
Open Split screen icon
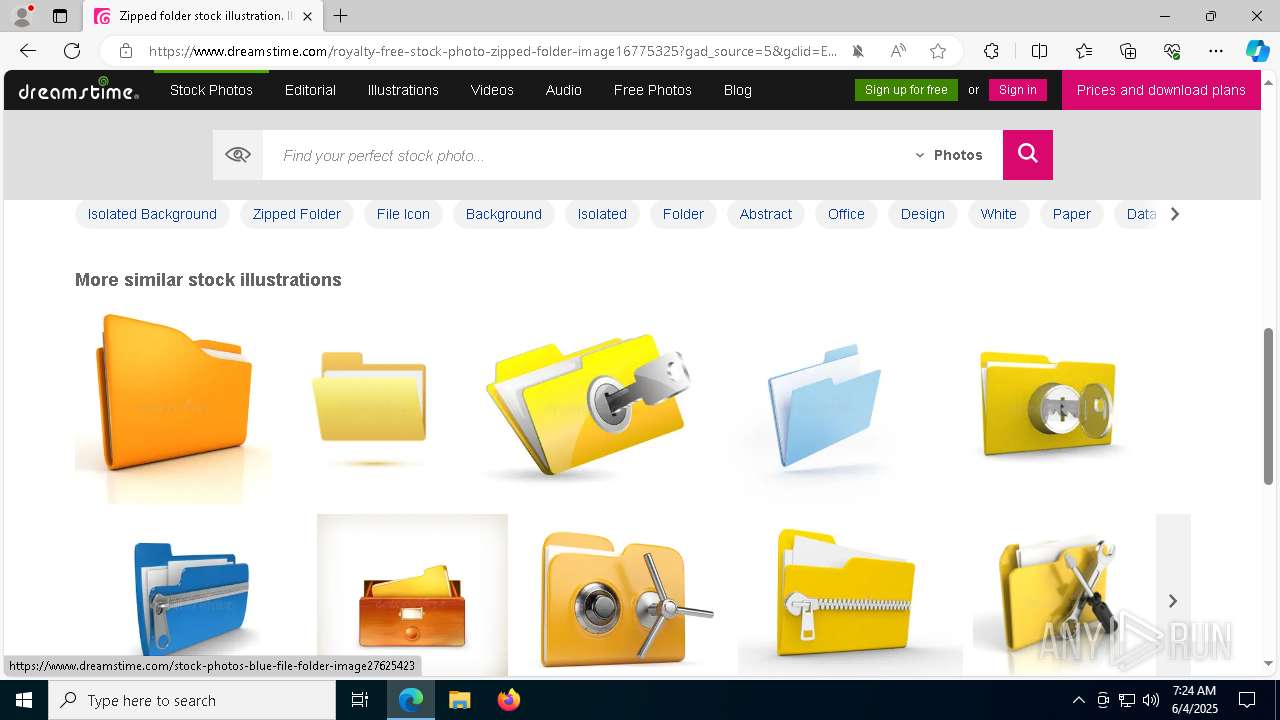(x=1039, y=51)
